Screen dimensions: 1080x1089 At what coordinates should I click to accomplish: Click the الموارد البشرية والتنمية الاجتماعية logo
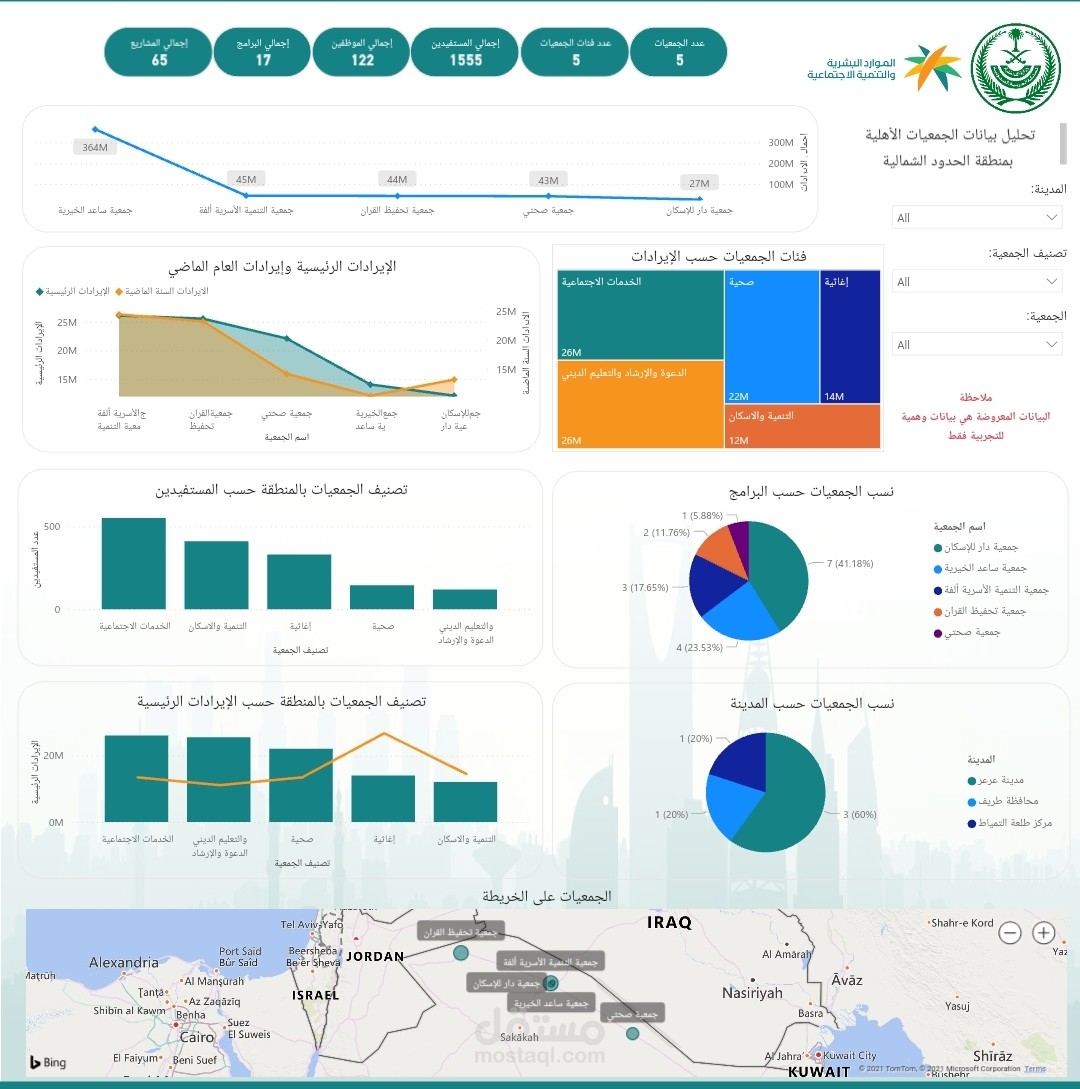pyautogui.click(x=885, y=68)
